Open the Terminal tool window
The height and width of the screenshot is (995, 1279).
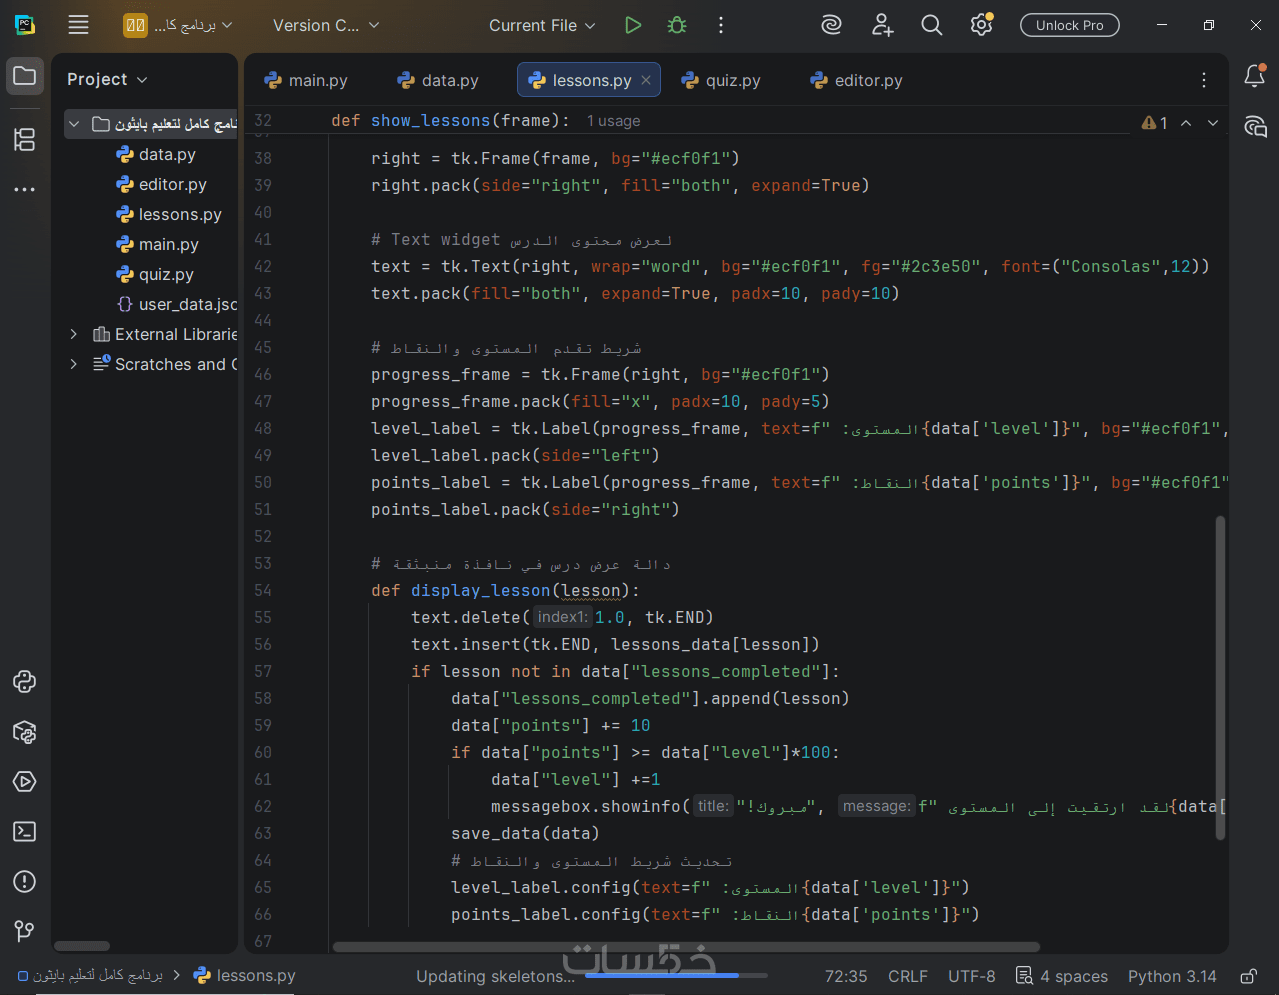(25, 832)
